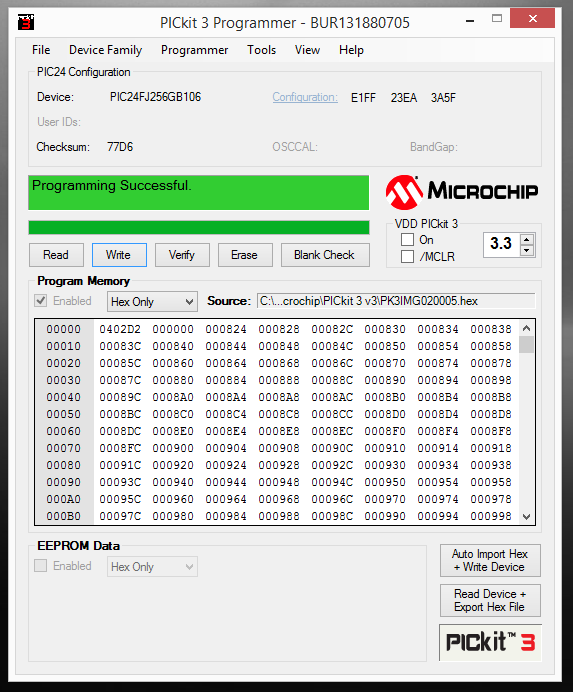
Task: Open the Tools menu
Action: 261,50
